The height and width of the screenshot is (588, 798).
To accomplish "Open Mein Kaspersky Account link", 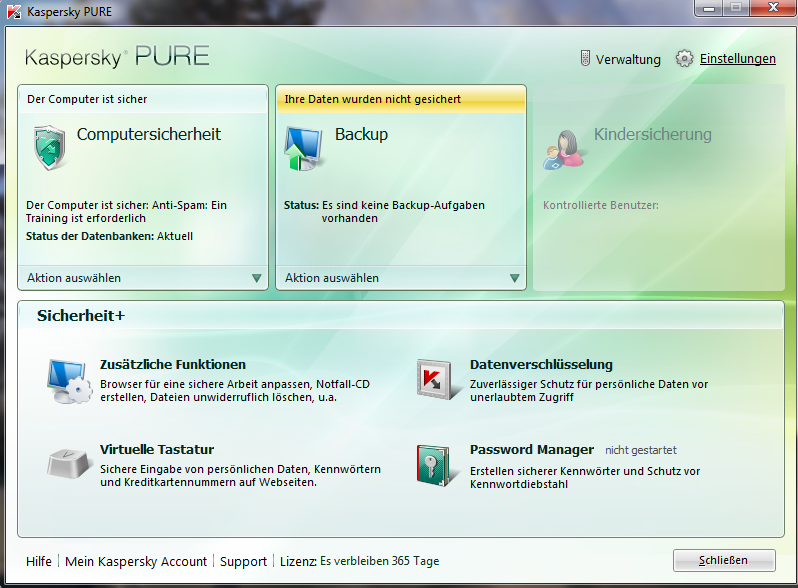I will click(x=136, y=561).
